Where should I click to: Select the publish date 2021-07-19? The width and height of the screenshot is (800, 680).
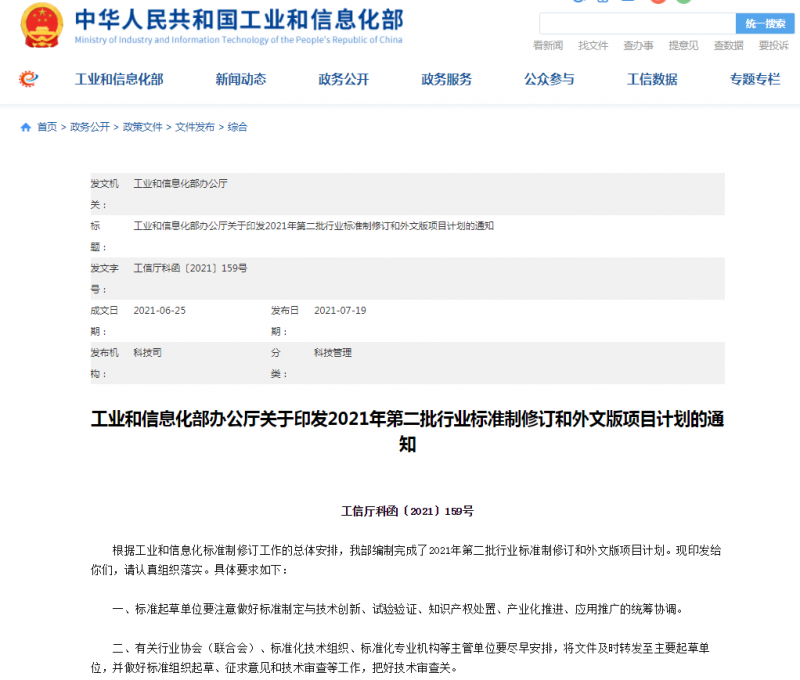[x=340, y=311]
